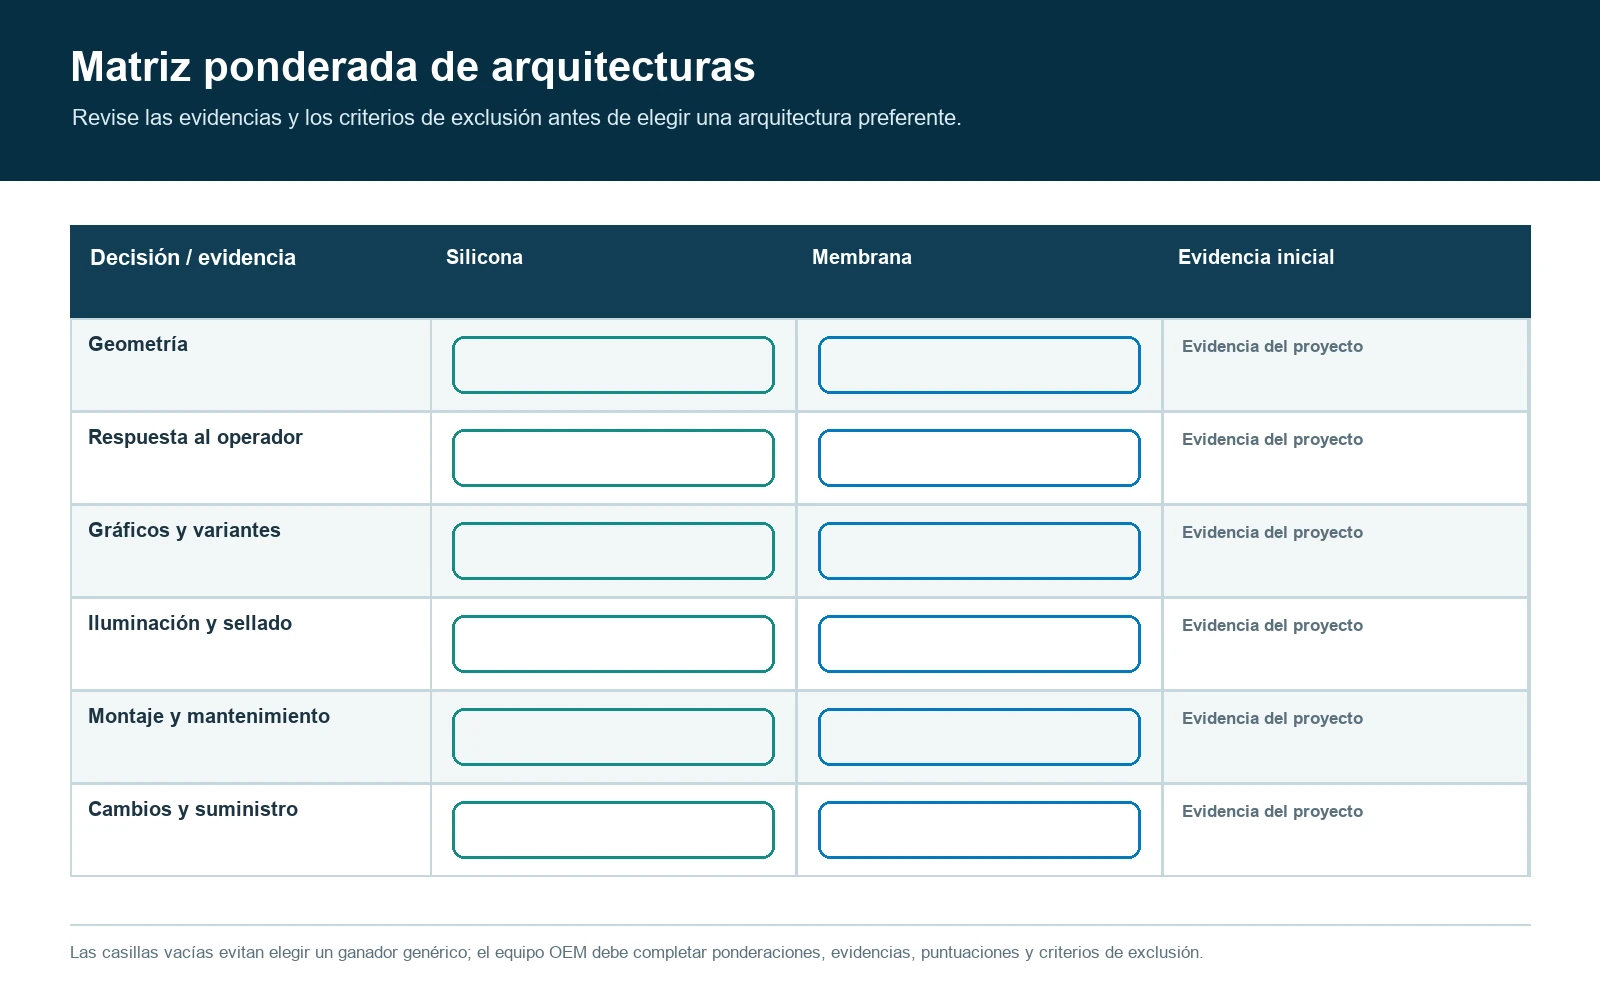
Task: Click the "Decisión / evidencia" column header
Action: click(193, 258)
